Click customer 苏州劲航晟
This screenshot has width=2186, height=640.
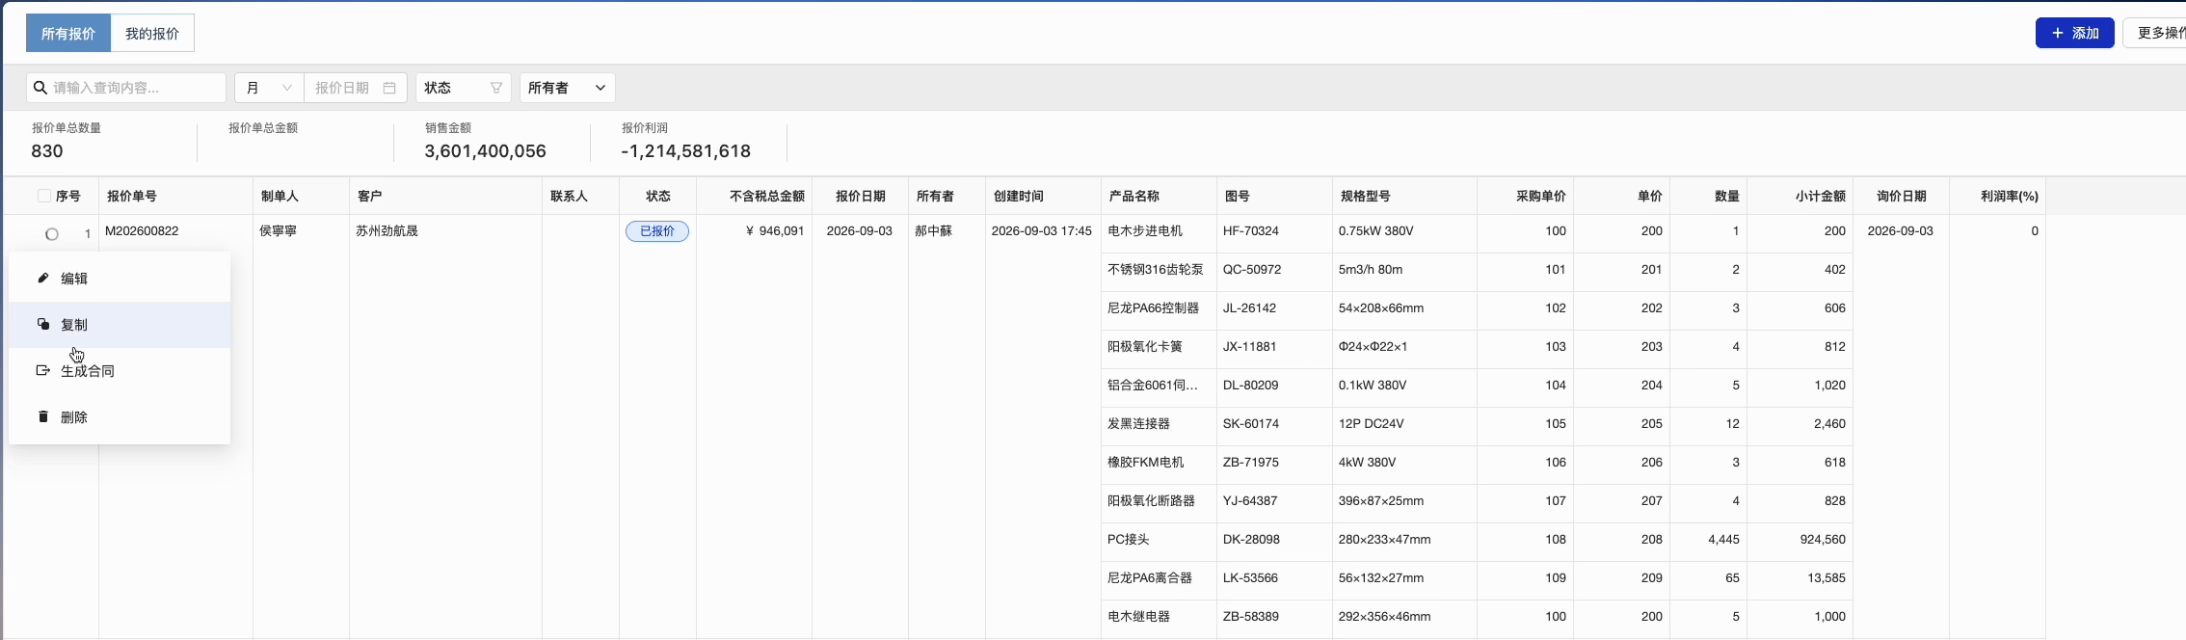(x=387, y=231)
